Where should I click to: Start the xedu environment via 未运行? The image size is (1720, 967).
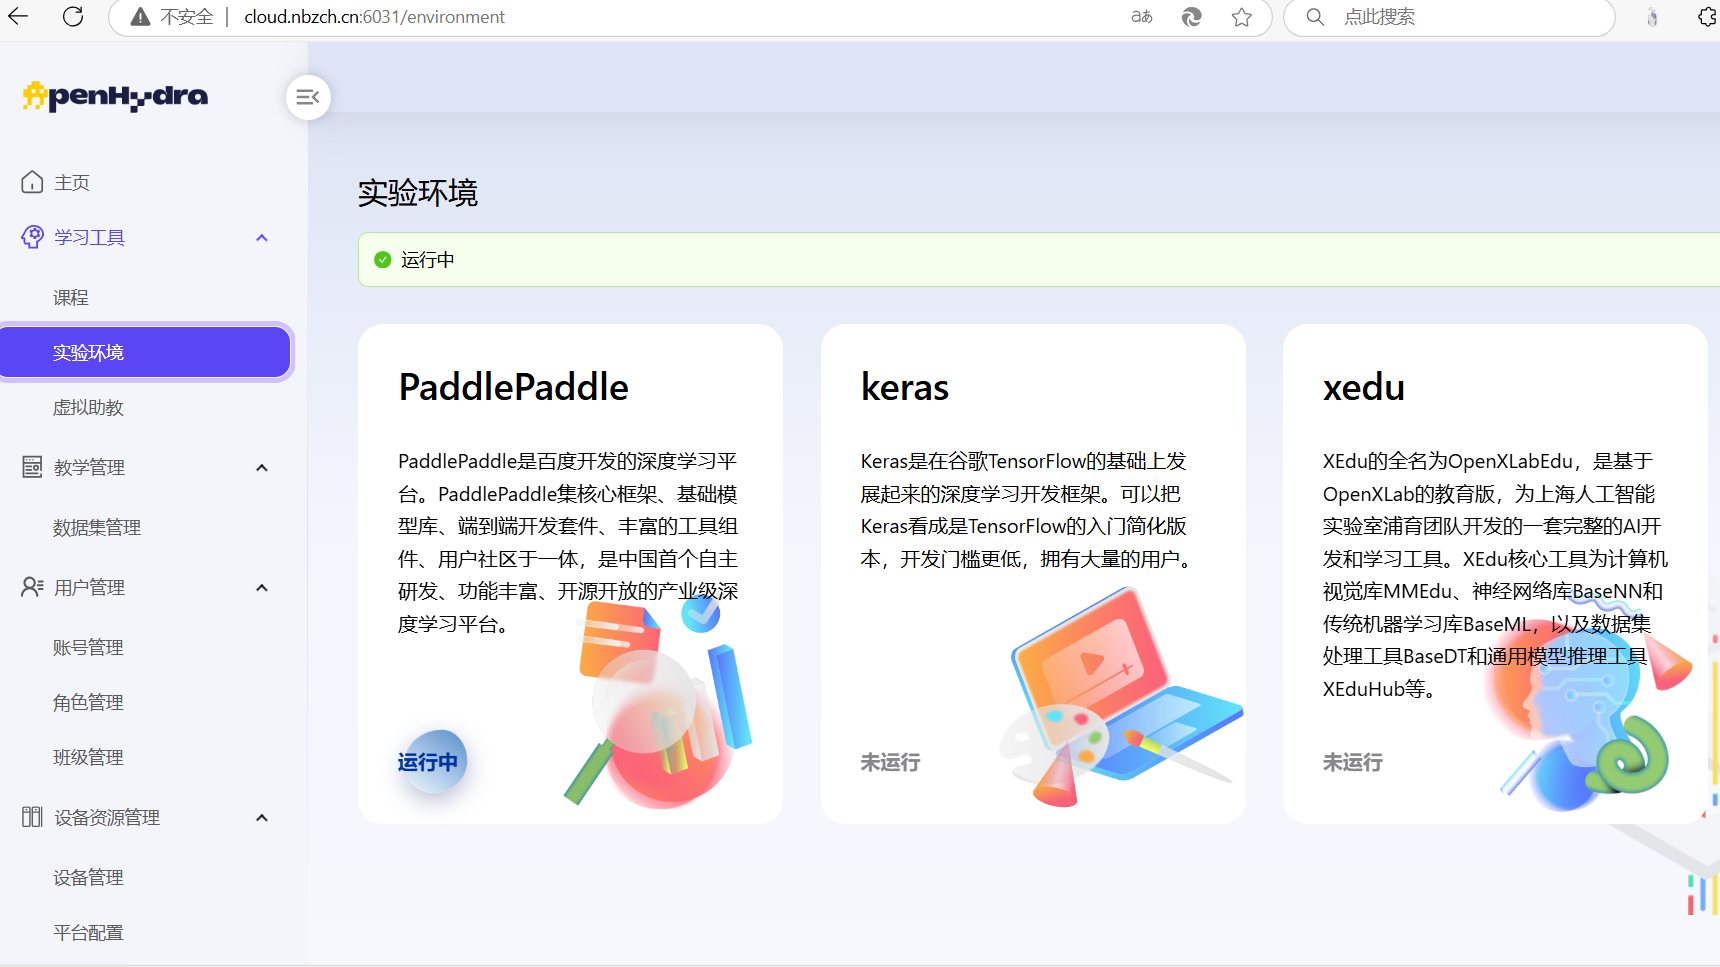pyautogui.click(x=1352, y=763)
